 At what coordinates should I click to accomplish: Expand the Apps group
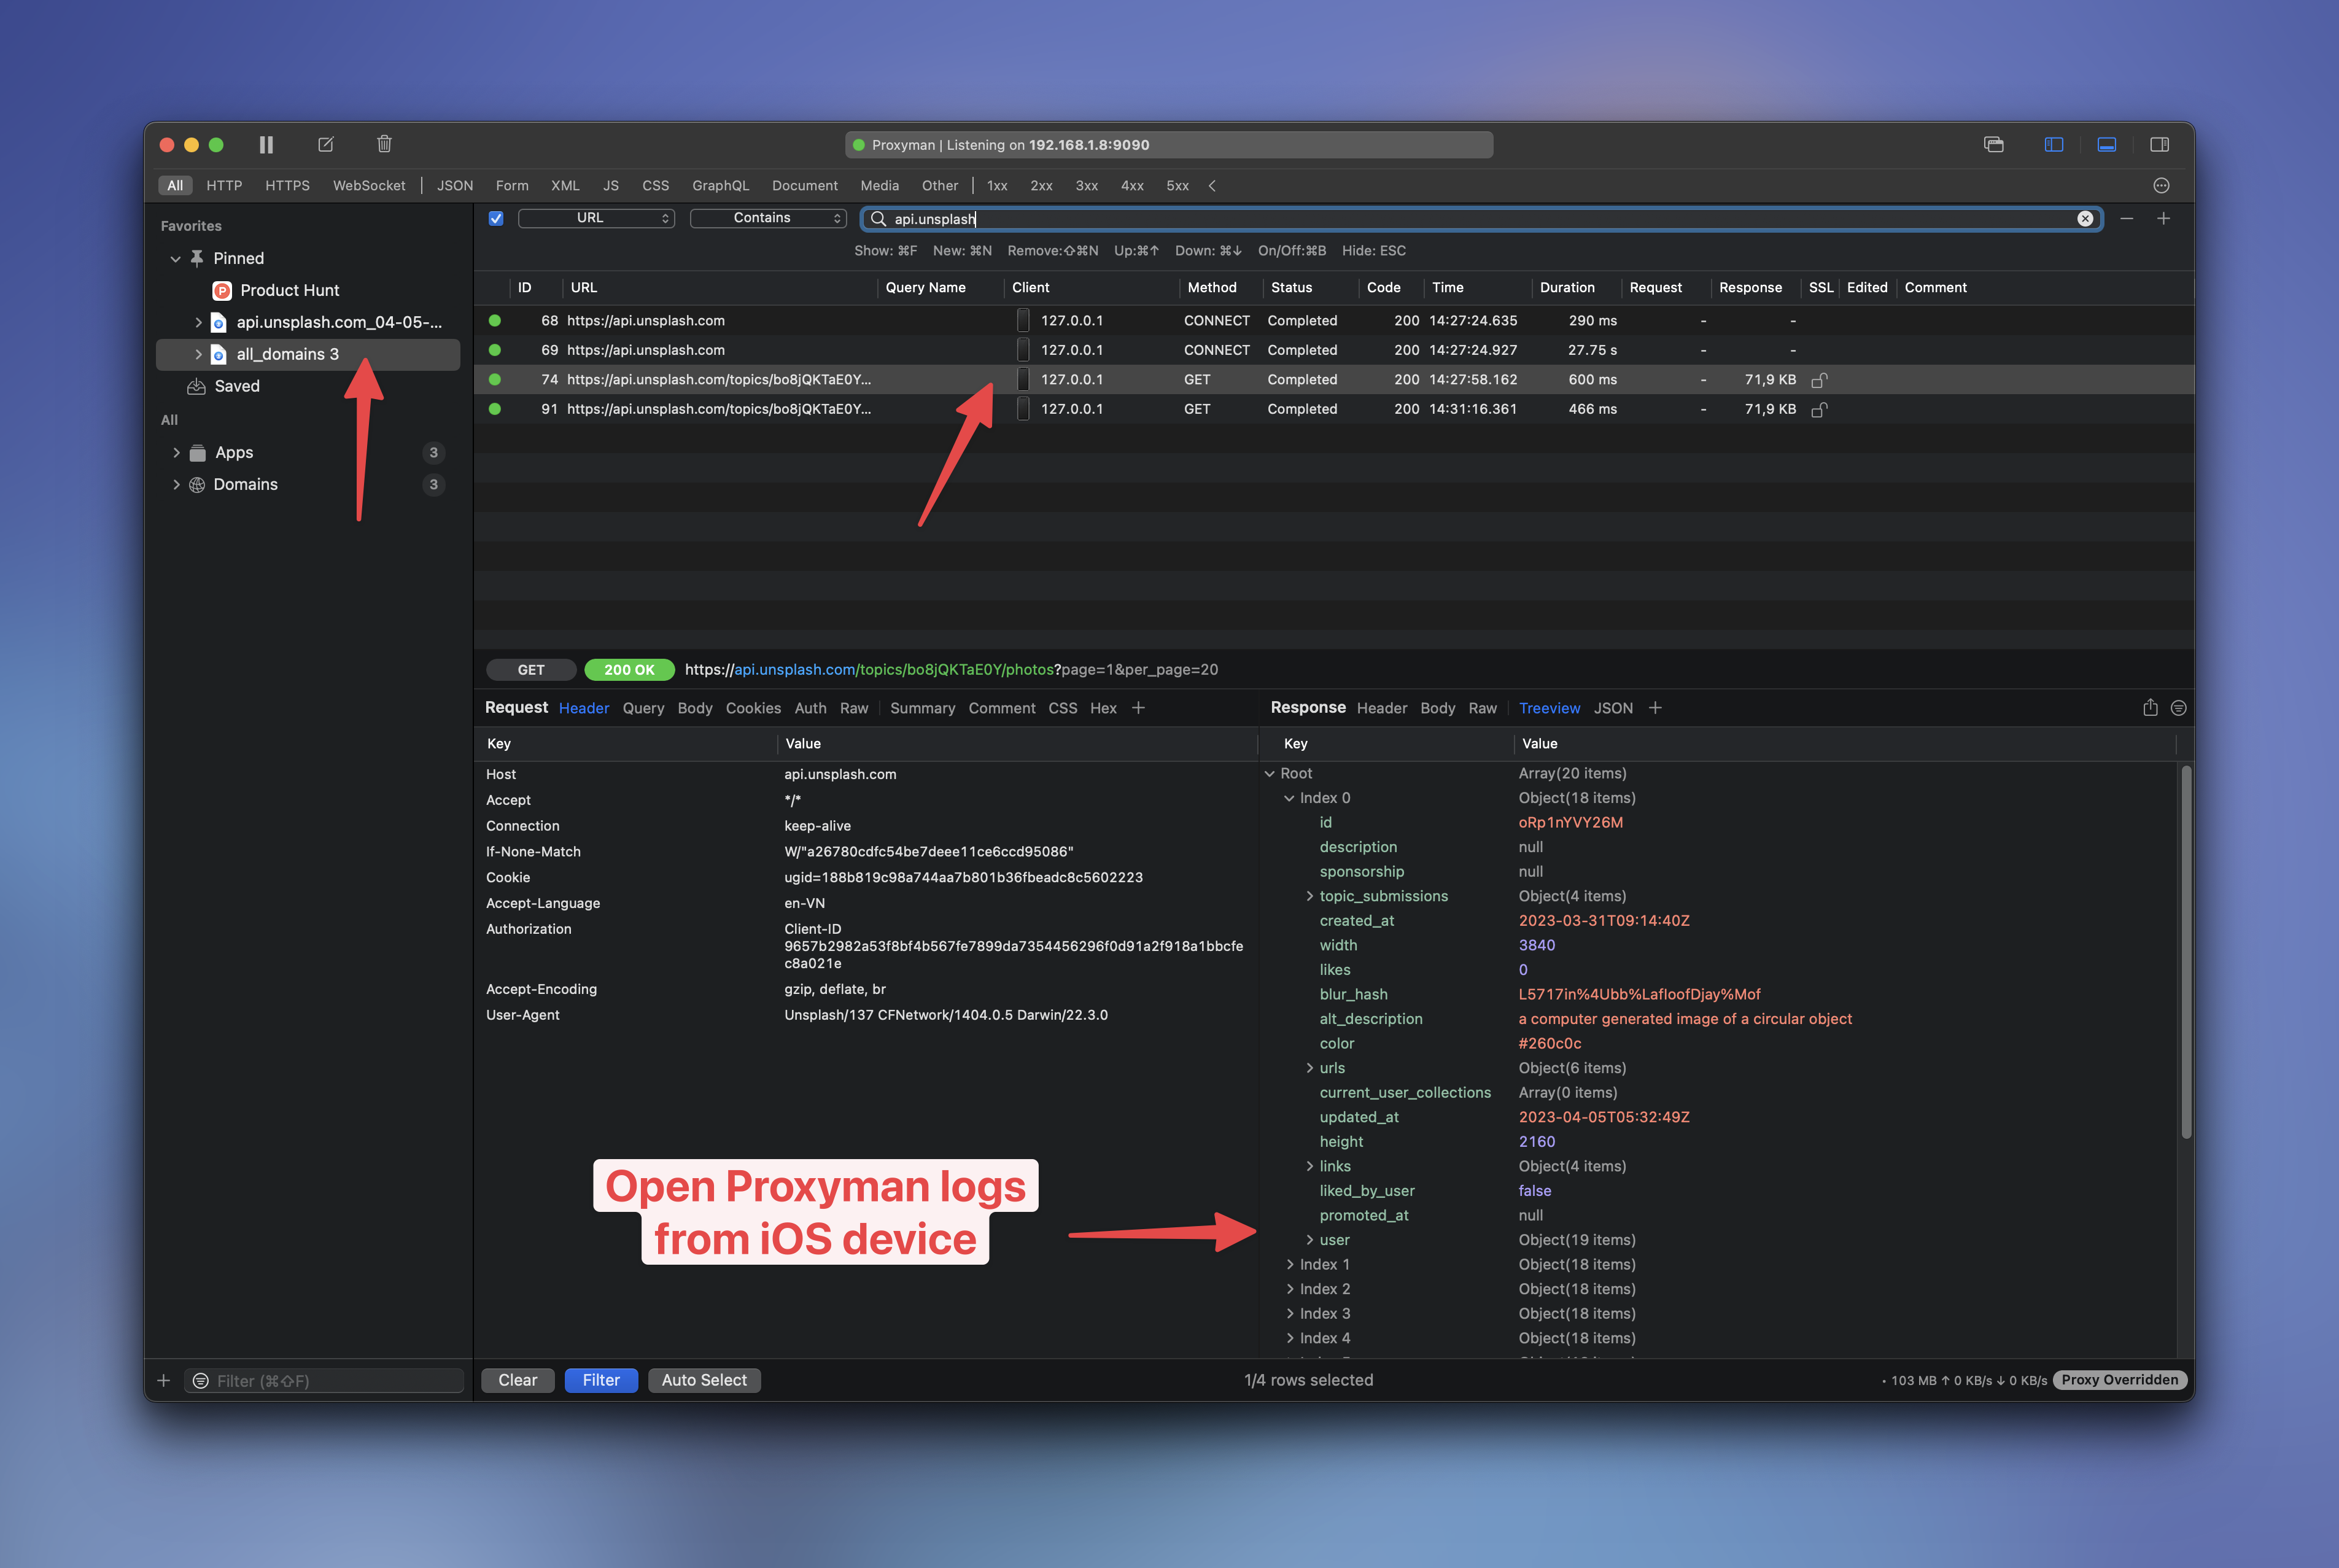click(176, 453)
